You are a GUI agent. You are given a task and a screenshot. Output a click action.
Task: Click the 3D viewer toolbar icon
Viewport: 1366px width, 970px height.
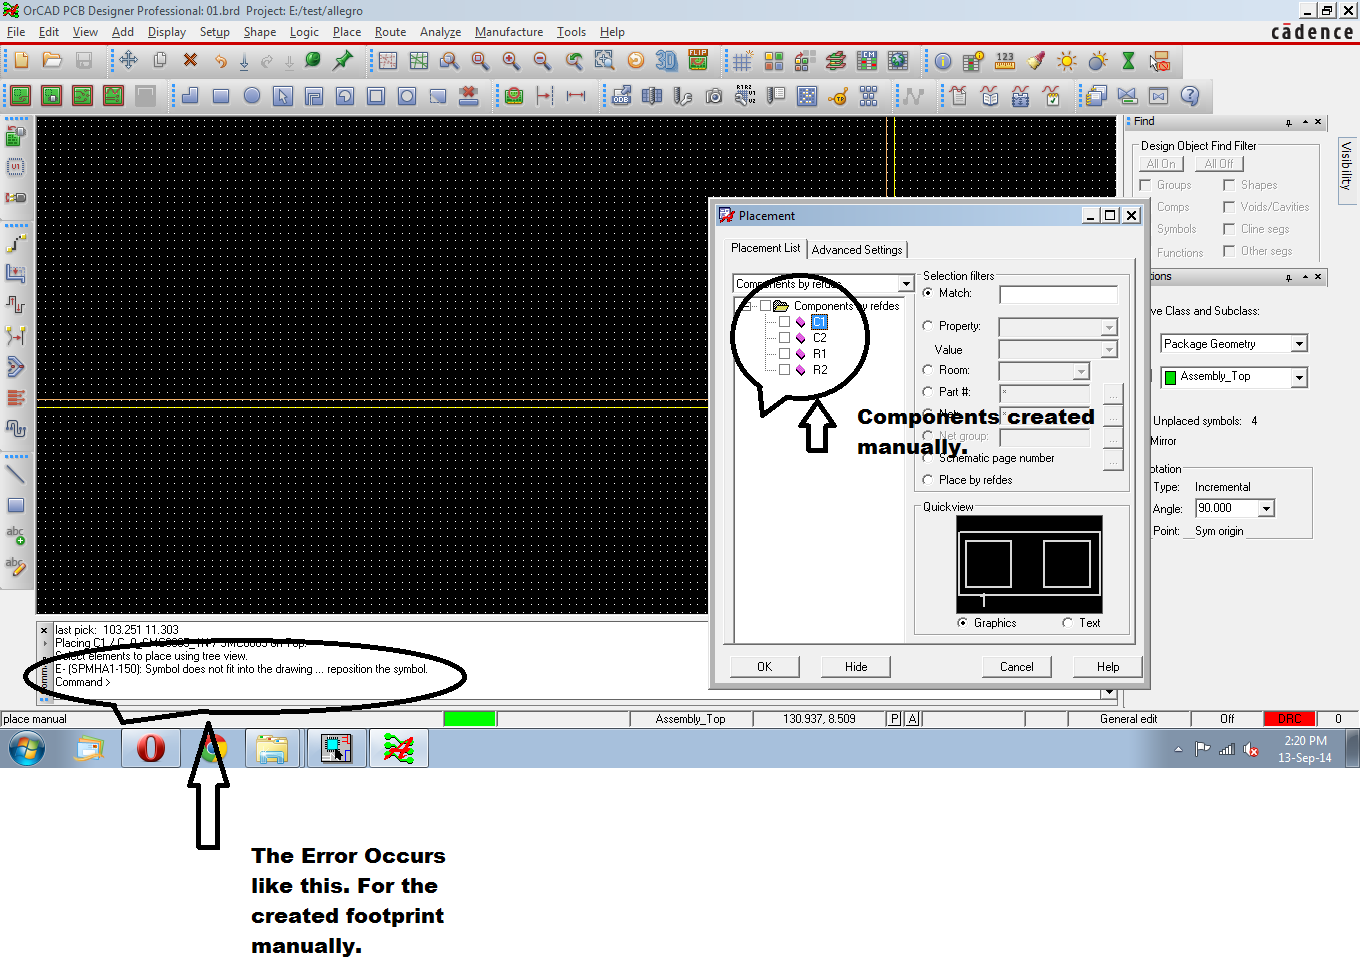click(x=666, y=61)
